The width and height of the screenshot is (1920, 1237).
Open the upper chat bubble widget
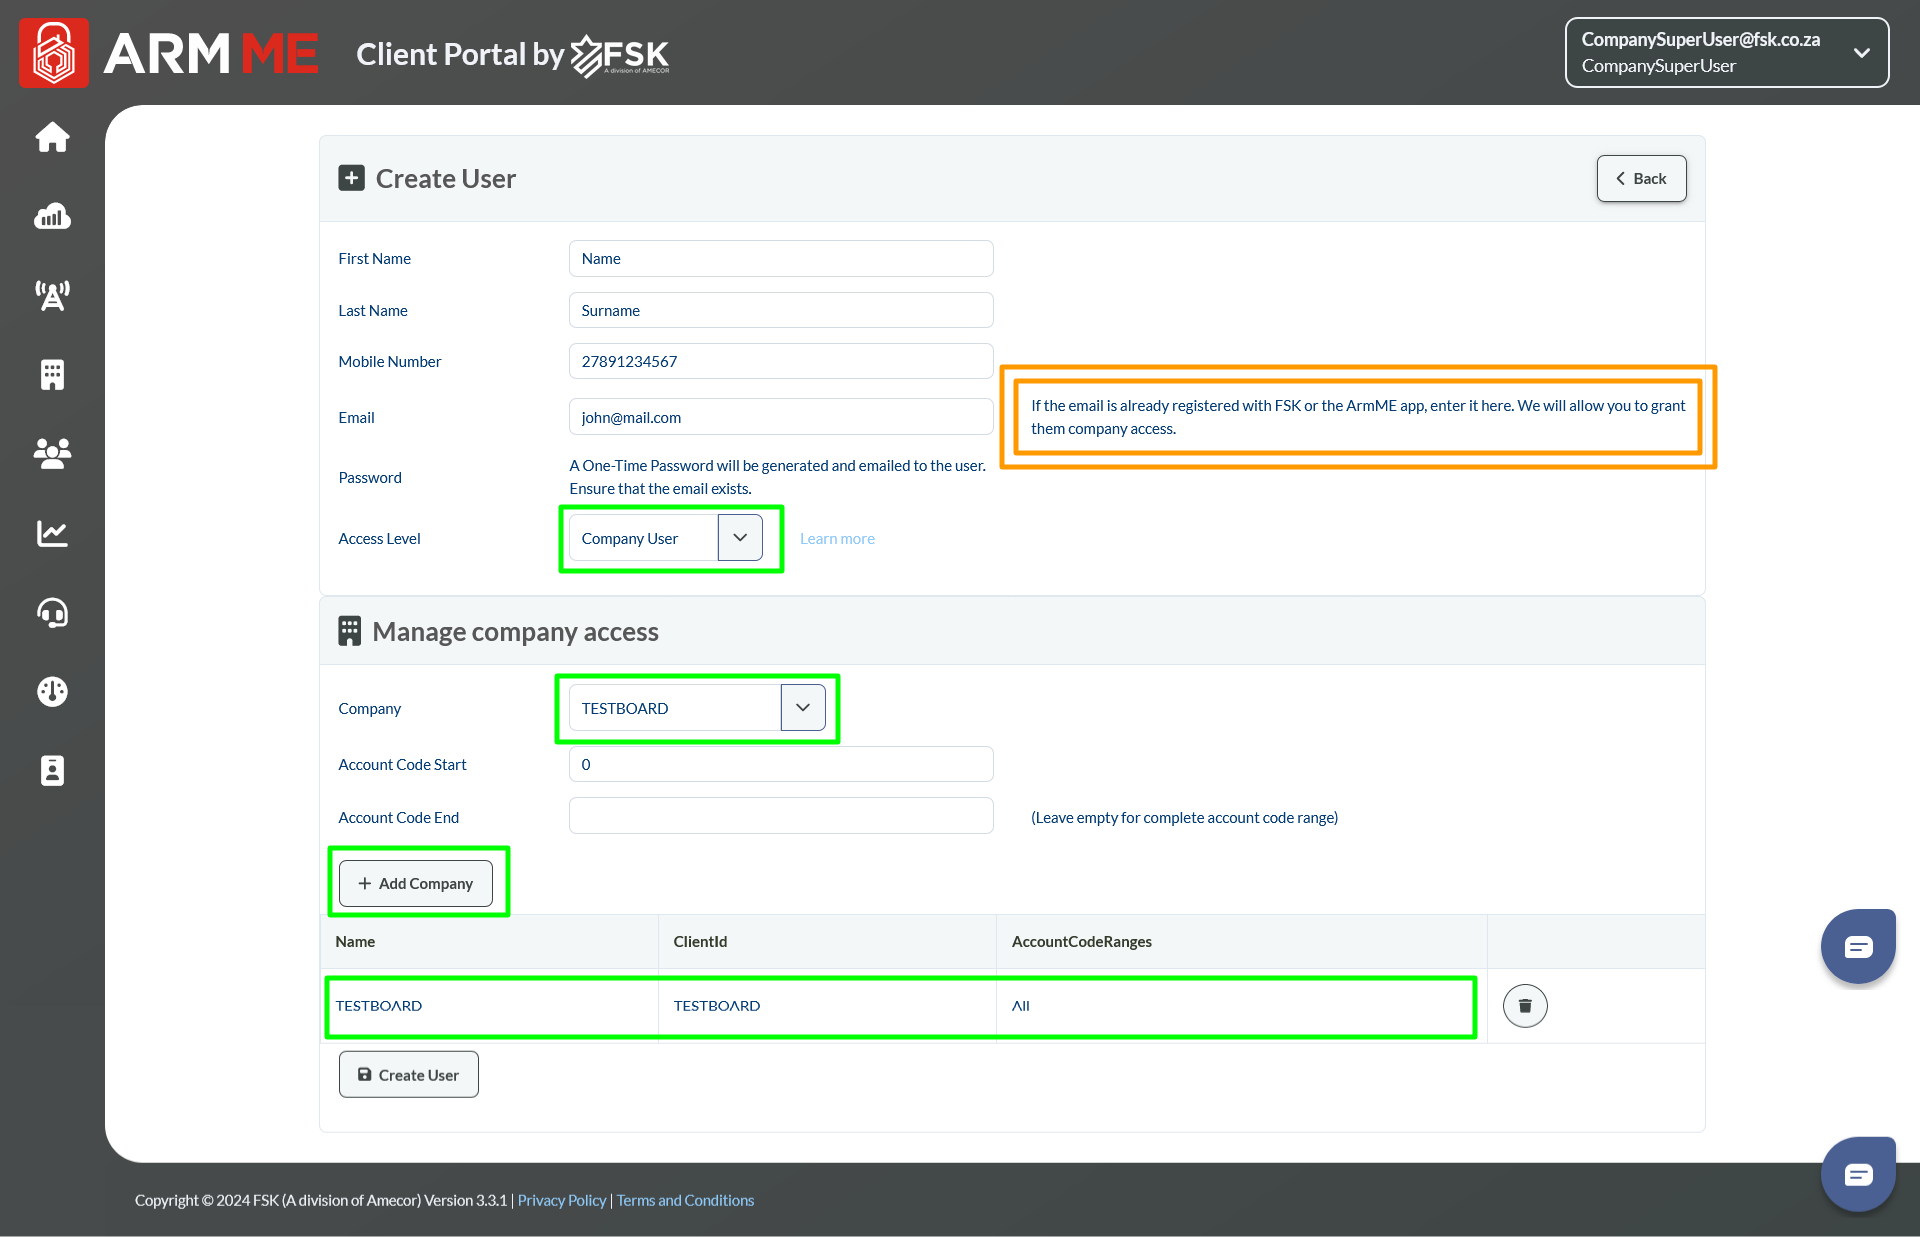[x=1858, y=946]
